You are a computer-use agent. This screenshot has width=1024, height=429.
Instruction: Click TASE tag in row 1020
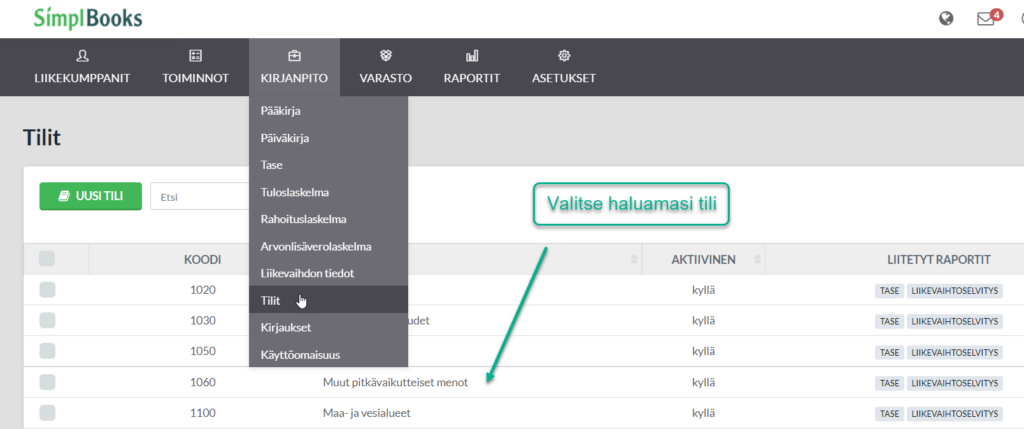[x=889, y=291]
